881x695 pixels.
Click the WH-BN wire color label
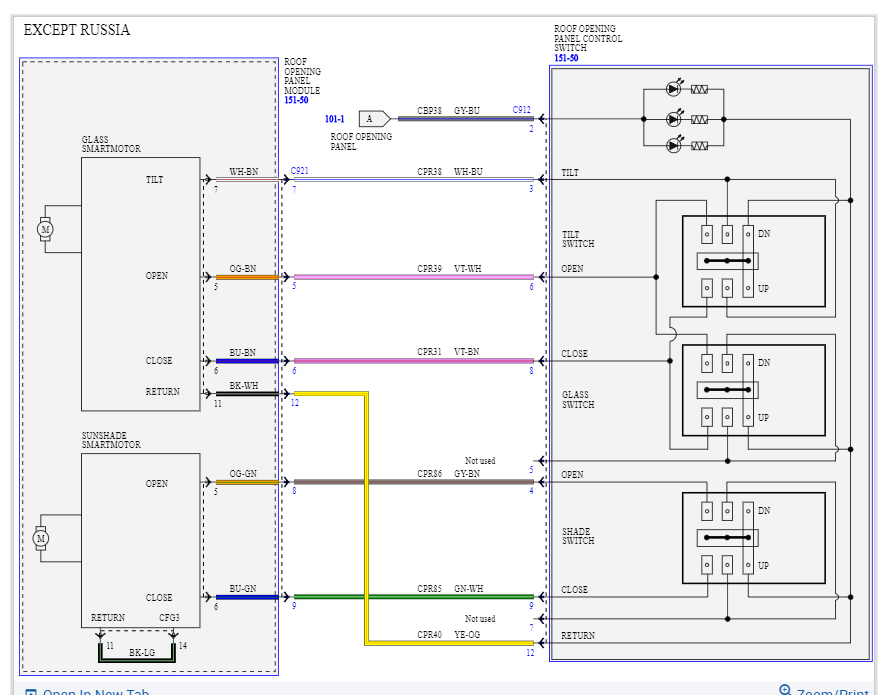click(x=243, y=171)
